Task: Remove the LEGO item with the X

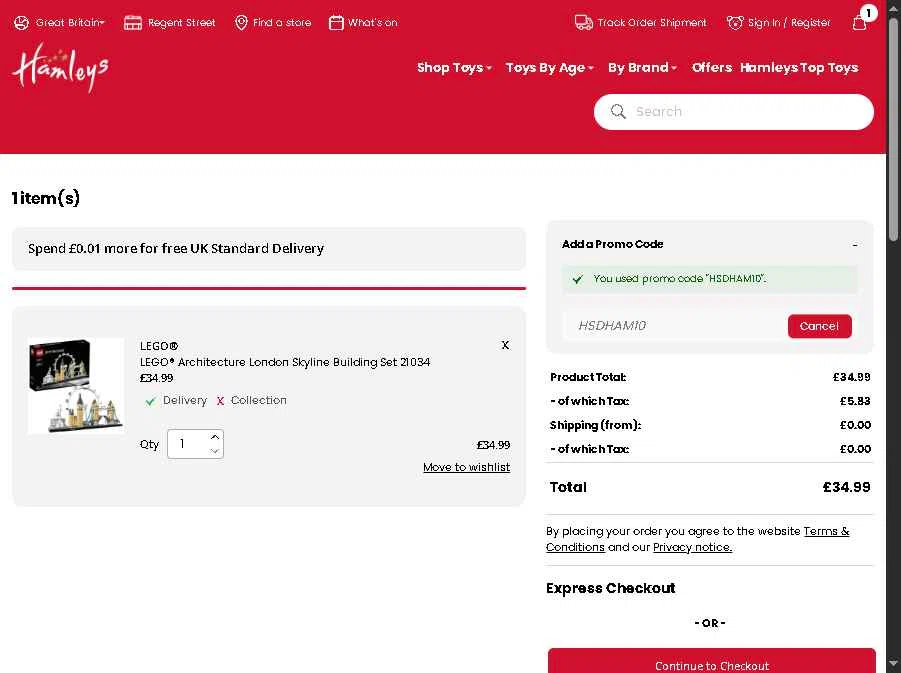Action: (x=505, y=345)
